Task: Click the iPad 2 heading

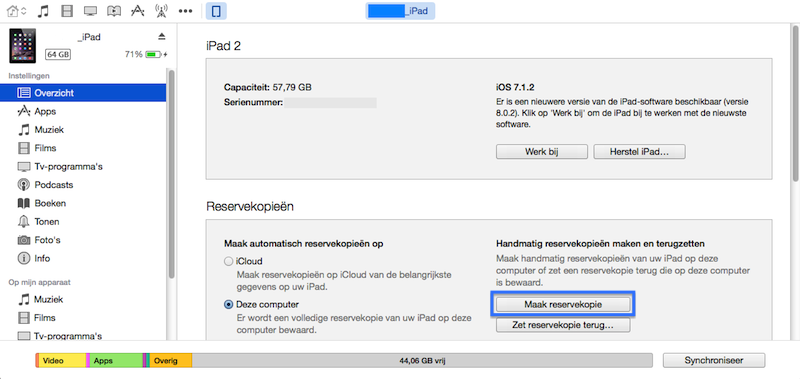Action: (x=223, y=46)
